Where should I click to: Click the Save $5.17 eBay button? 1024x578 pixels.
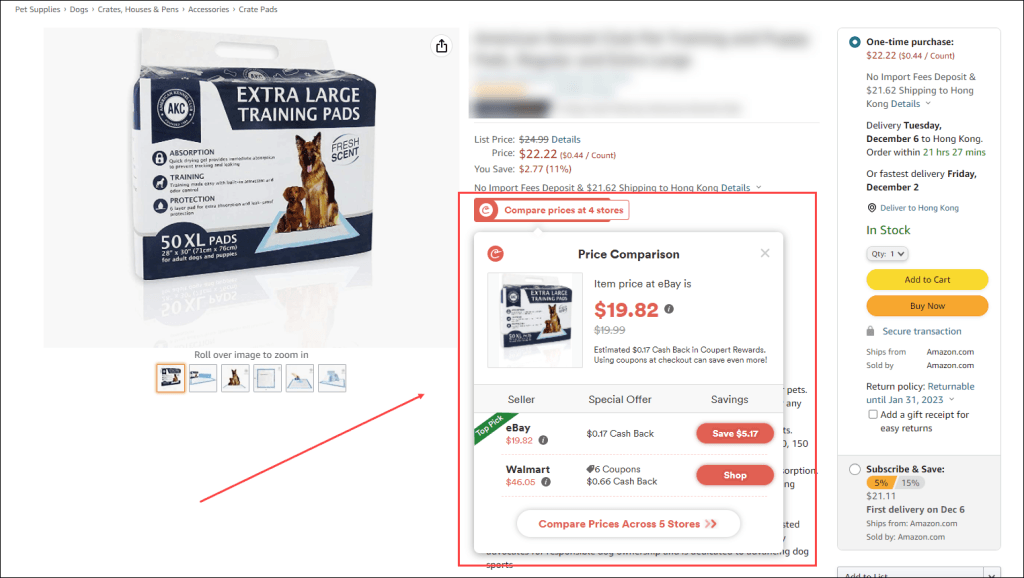click(x=735, y=434)
